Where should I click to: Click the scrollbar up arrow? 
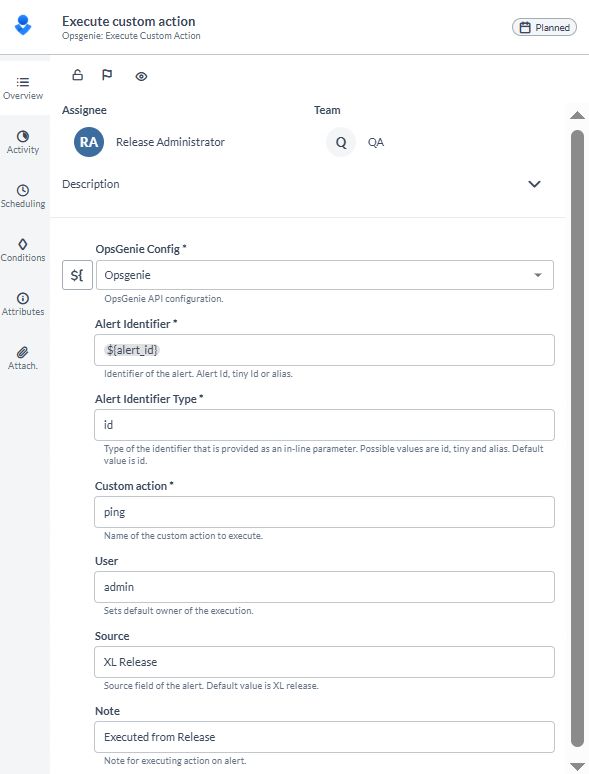[x=577, y=116]
